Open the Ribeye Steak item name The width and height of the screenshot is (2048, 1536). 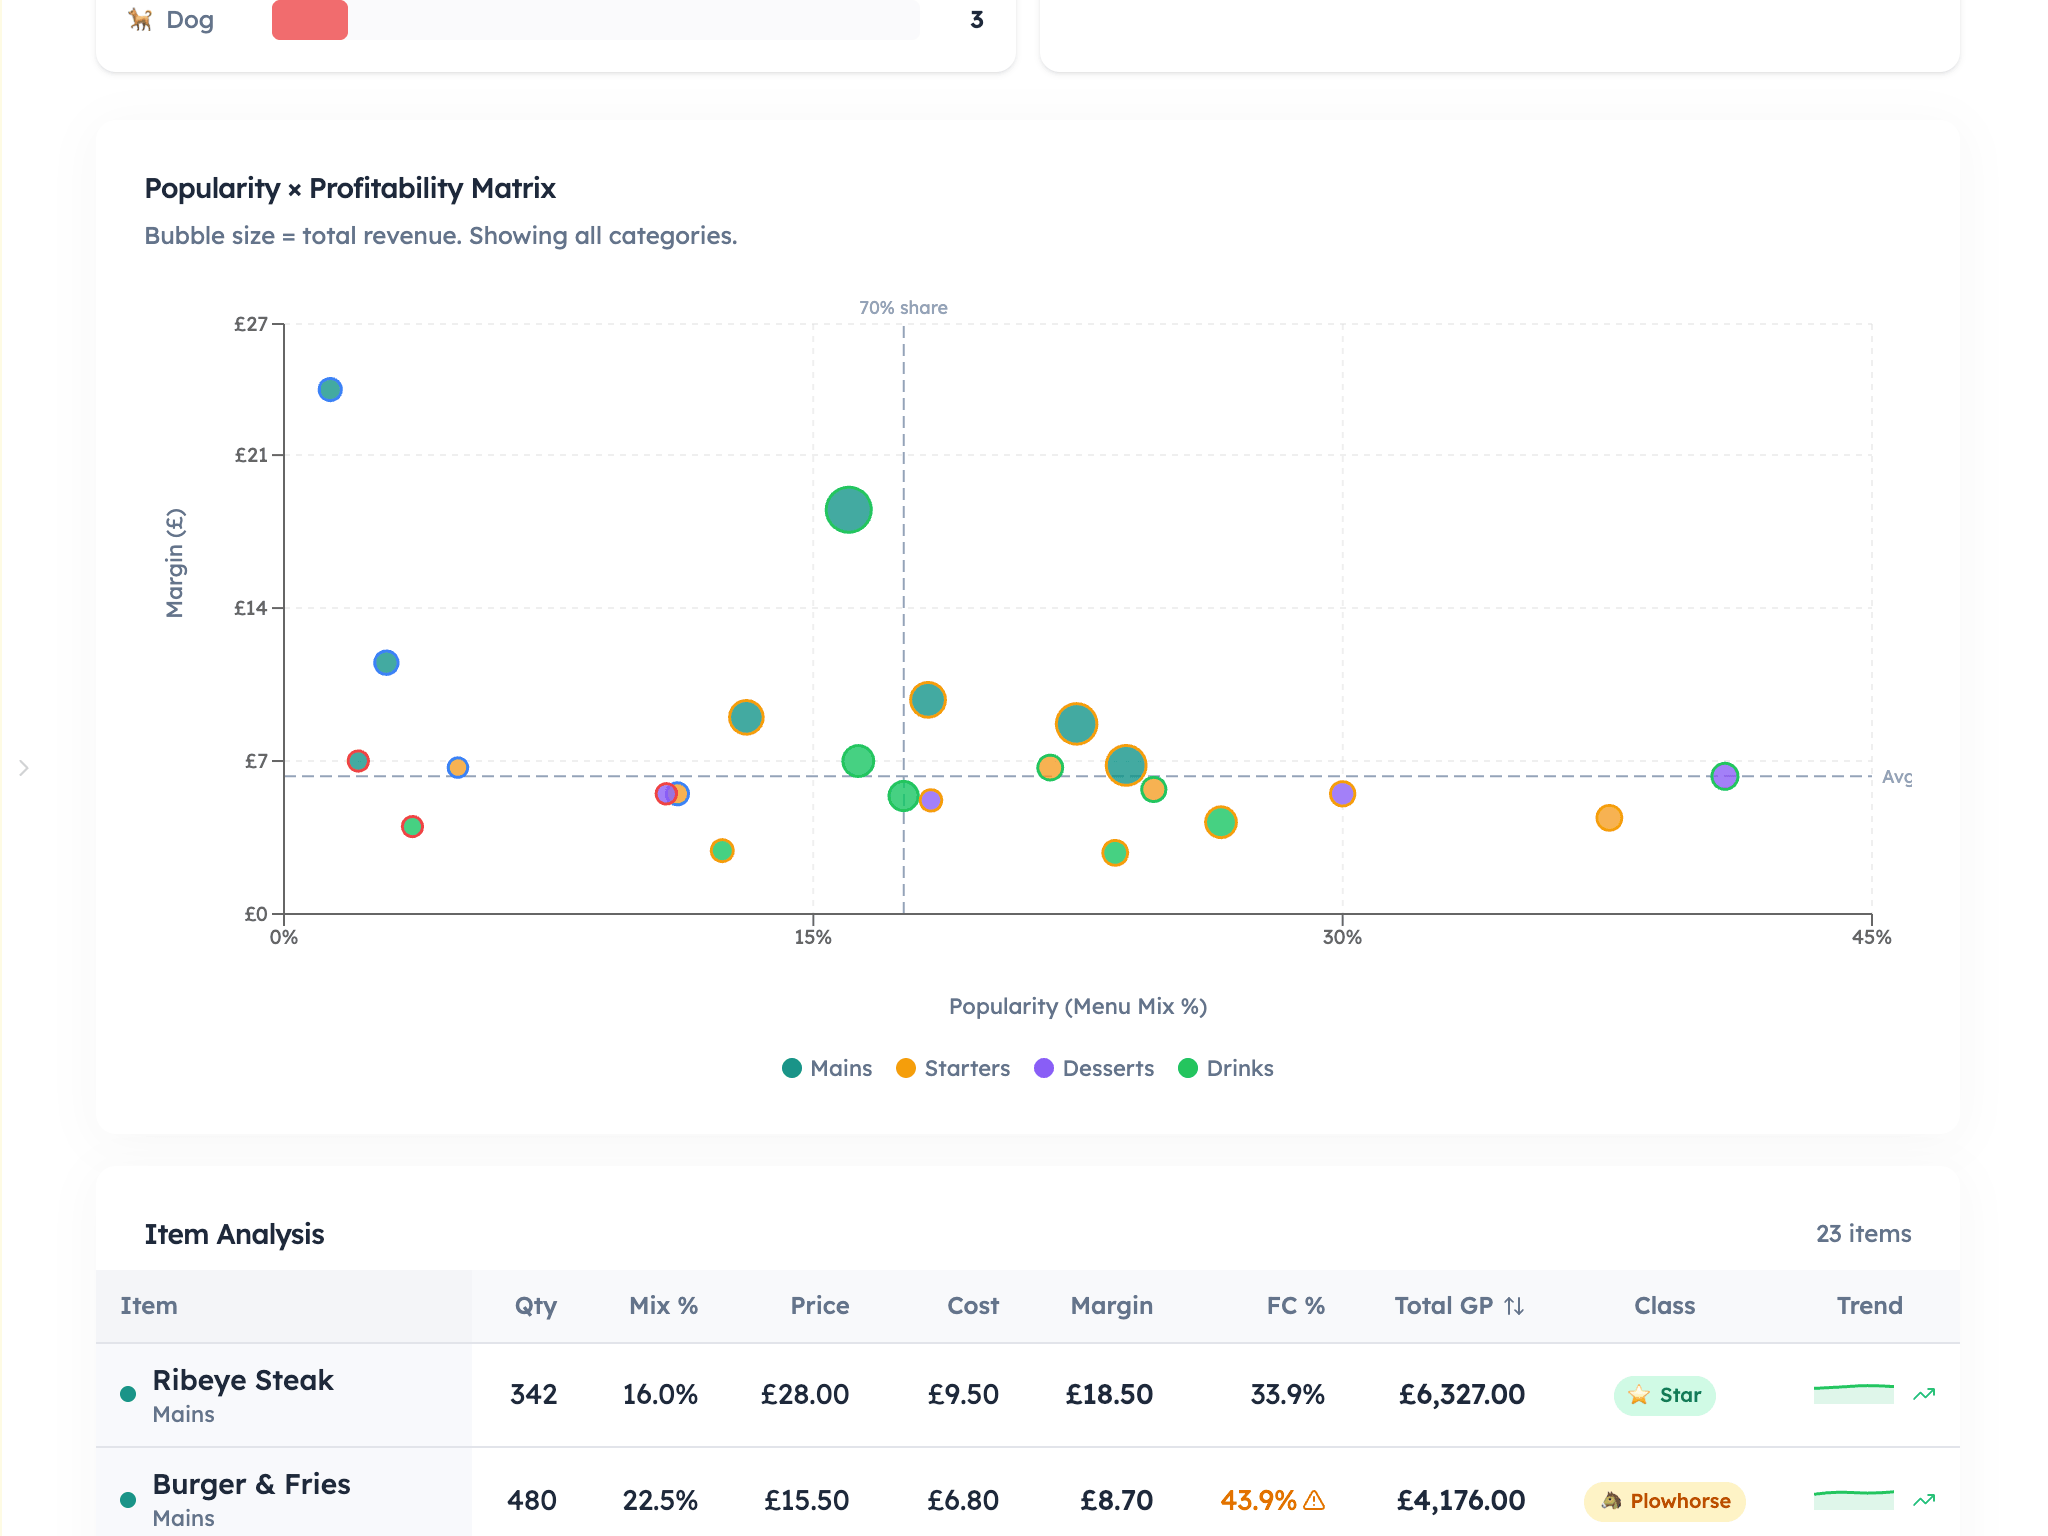243,1380
